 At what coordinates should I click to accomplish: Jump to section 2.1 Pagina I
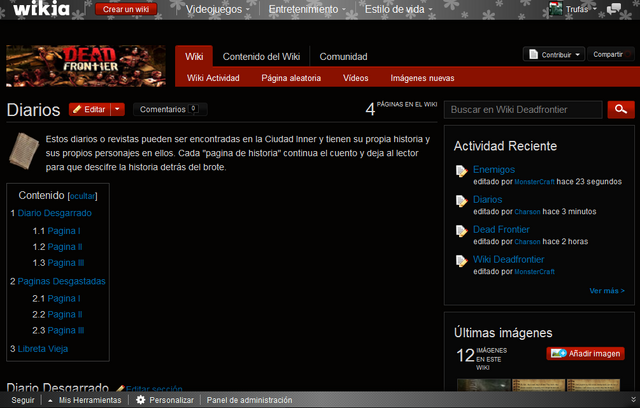coord(64,299)
